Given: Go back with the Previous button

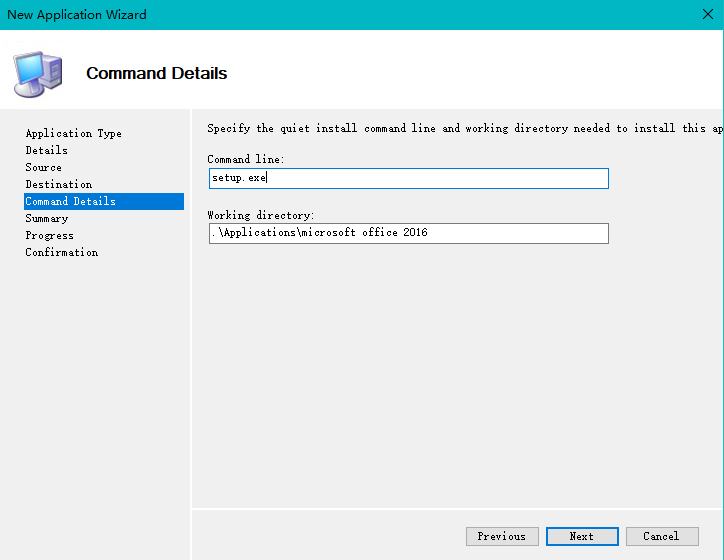Looking at the screenshot, I should [502, 536].
